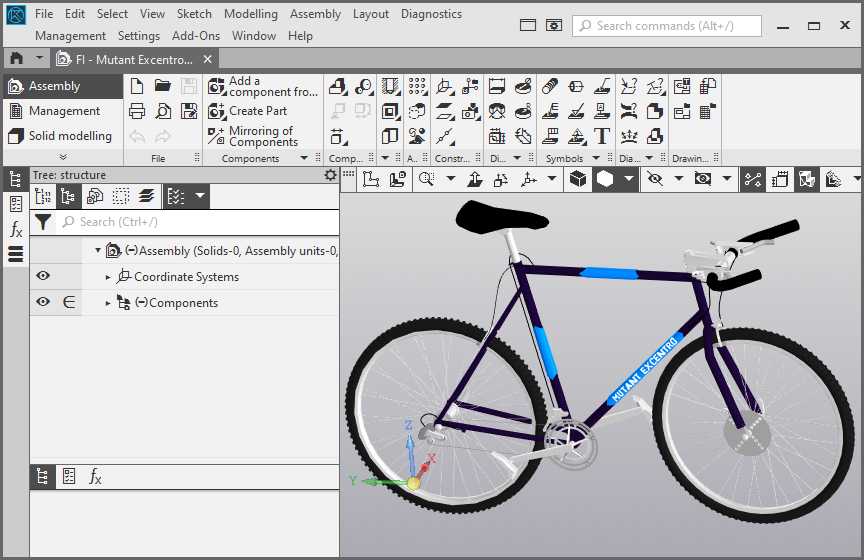
Task: Hide the Coordinate Systems via eye icon
Action: (43, 277)
